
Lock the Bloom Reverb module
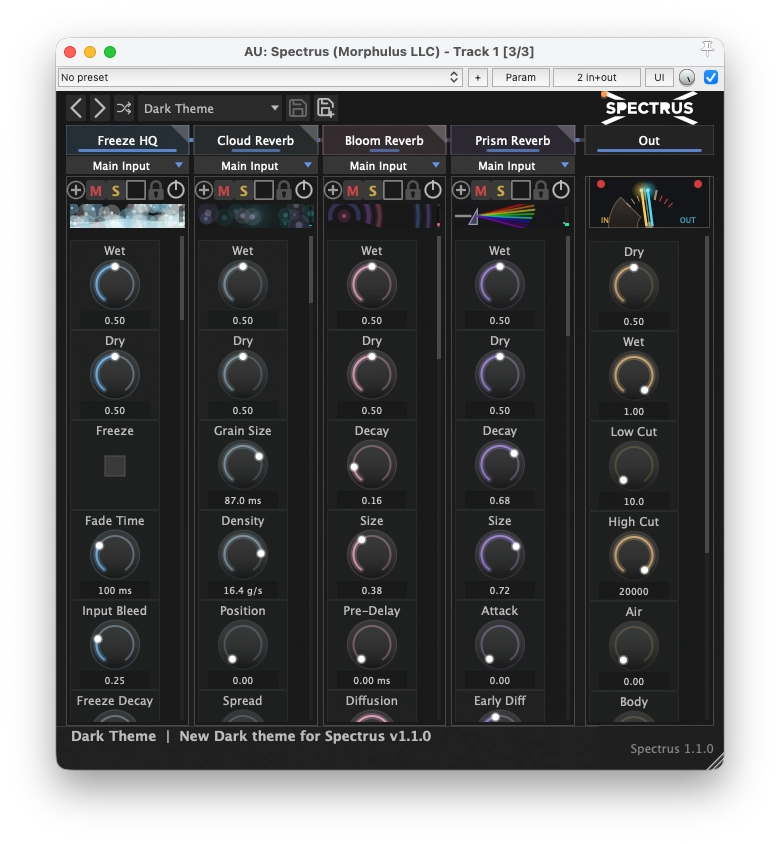pos(412,190)
